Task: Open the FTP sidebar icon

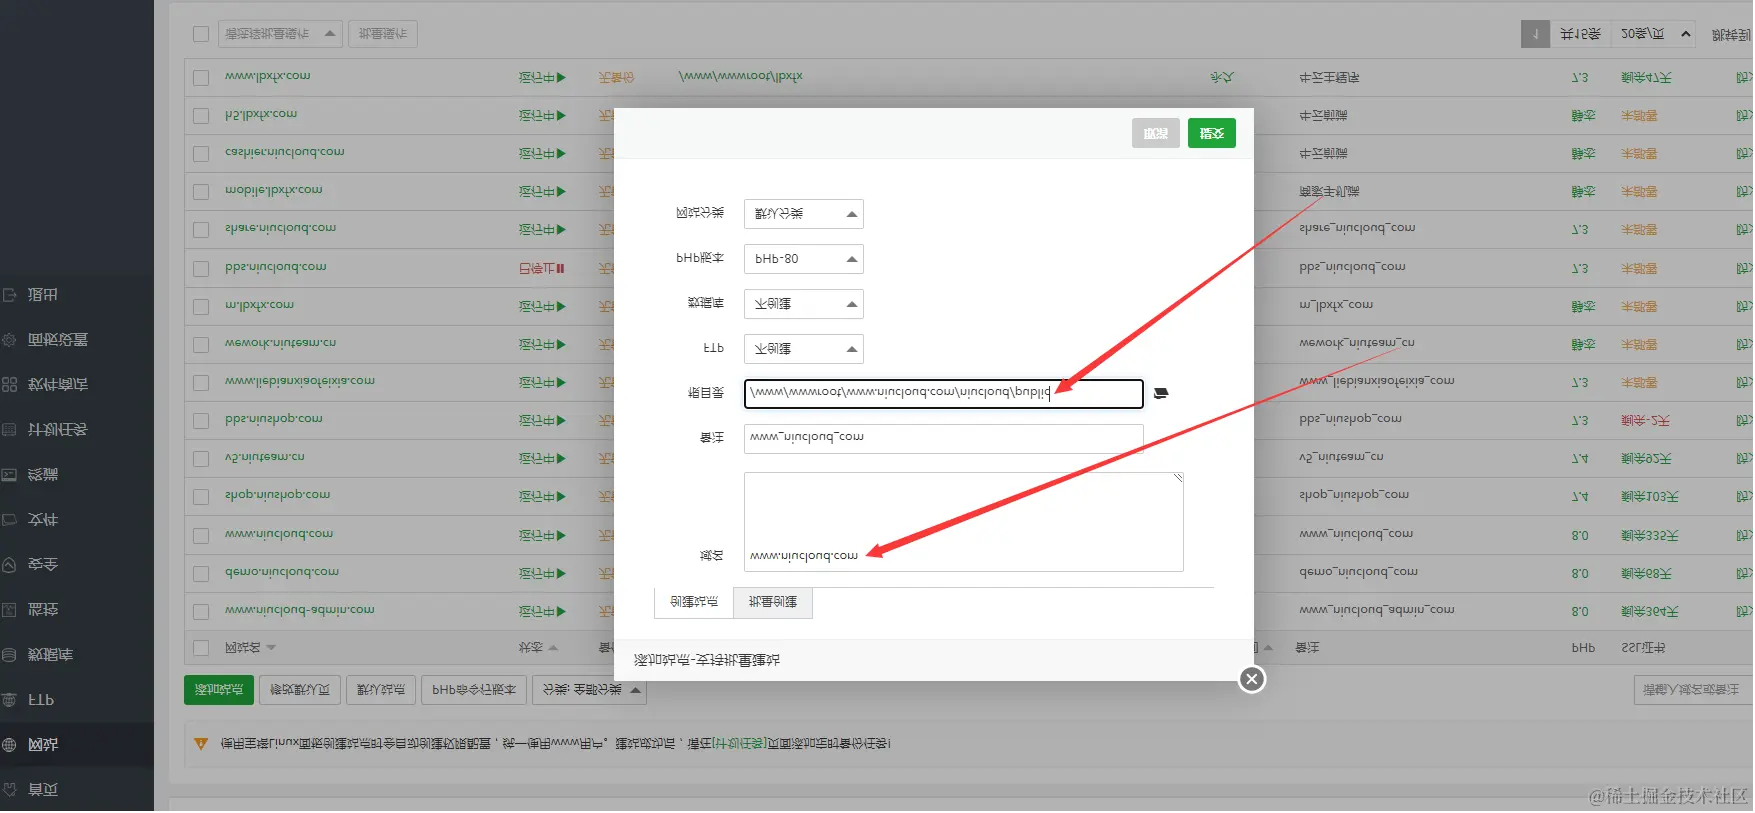Action: (9, 700)
